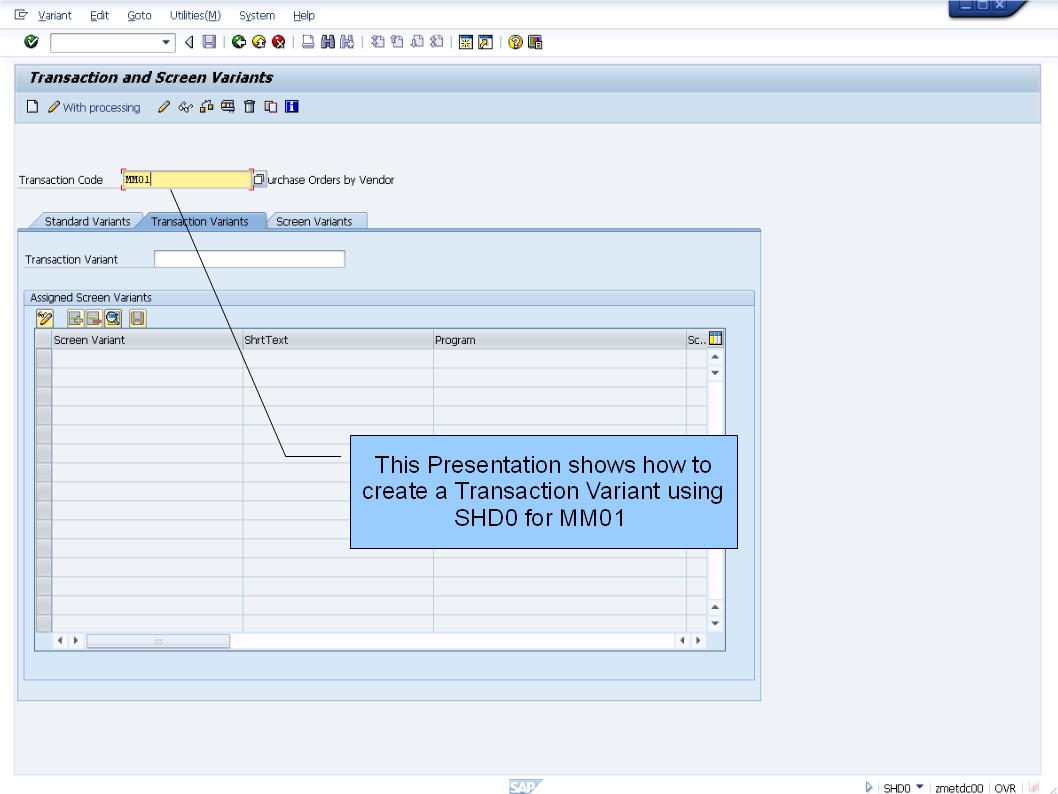The height and width of the screenshot is (794, 1058).
Task: Click the window menu icon left of Variant
Action: [x=21, y=15]
